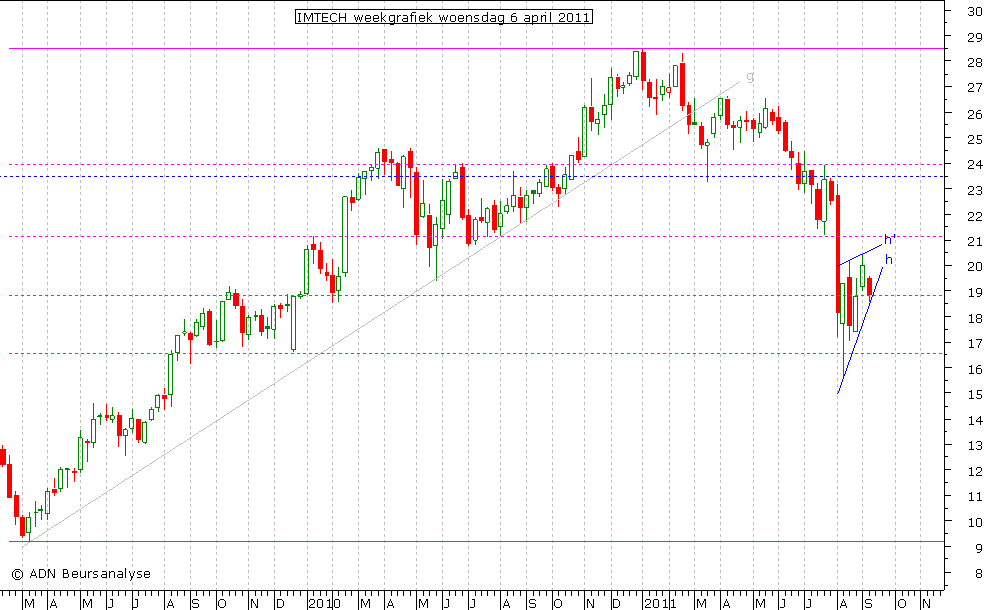Click the '2010' year label on the time axis

point(324,604)
